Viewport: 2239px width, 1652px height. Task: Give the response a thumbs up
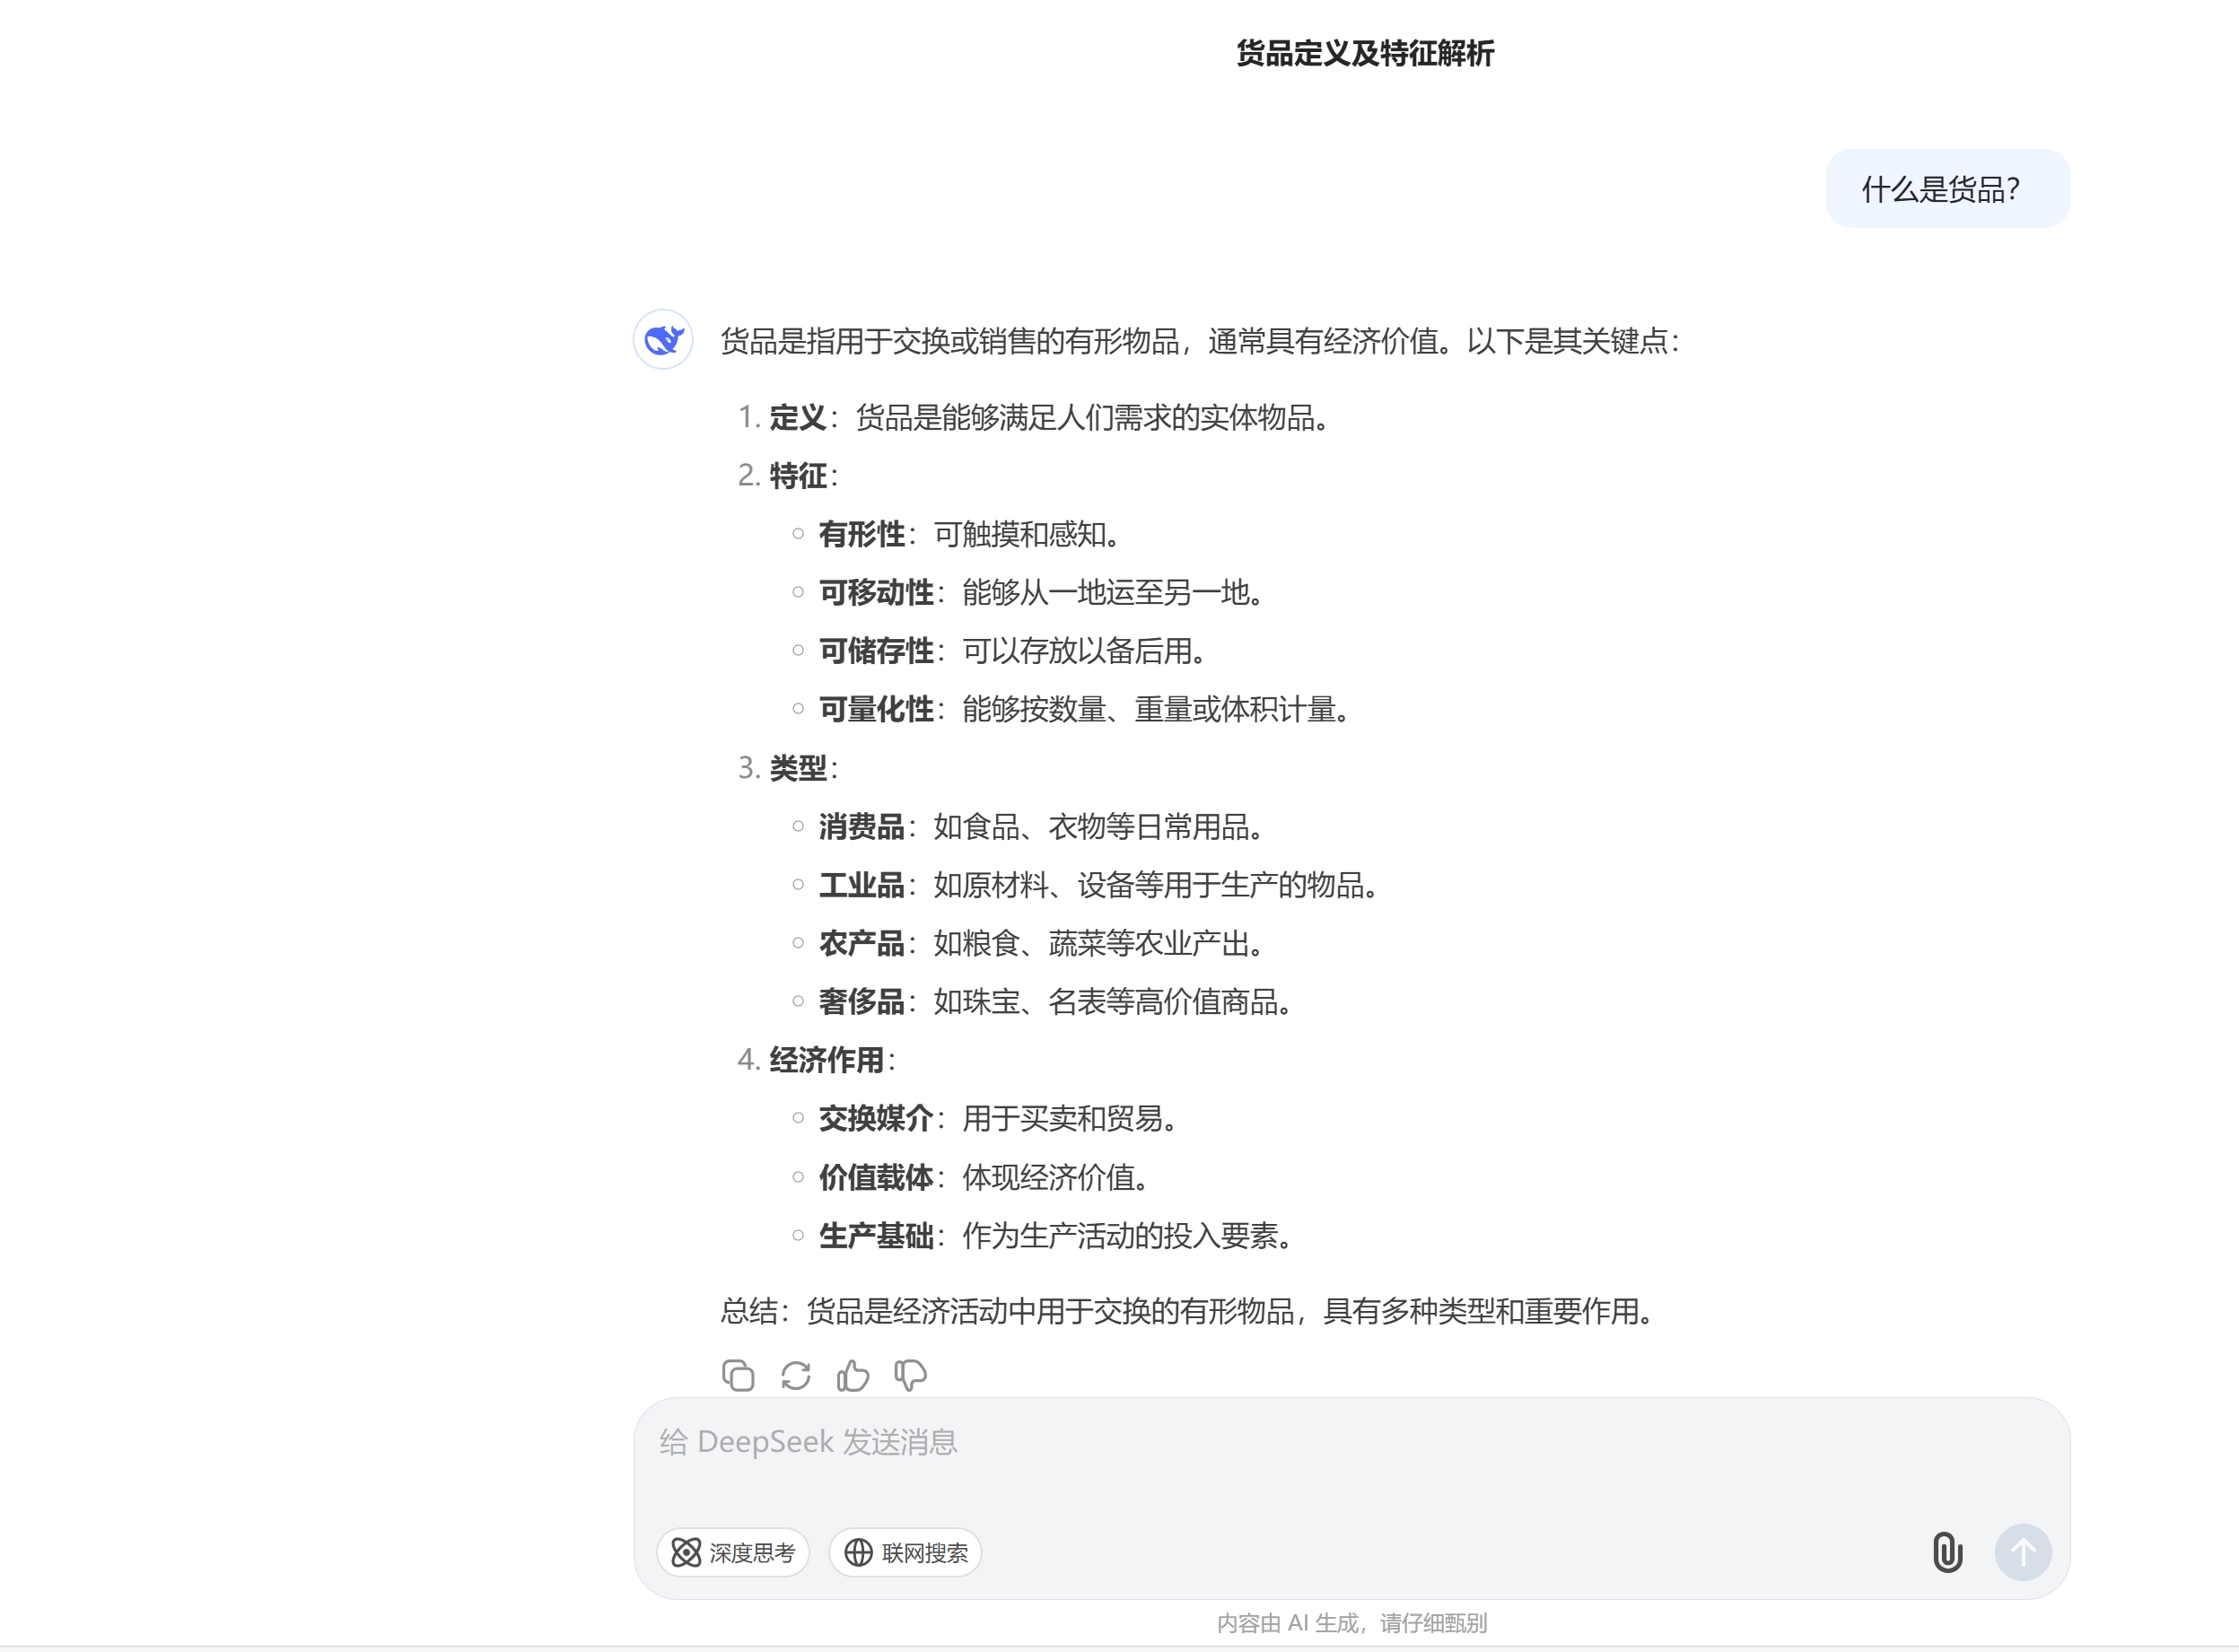(853, 1376)
